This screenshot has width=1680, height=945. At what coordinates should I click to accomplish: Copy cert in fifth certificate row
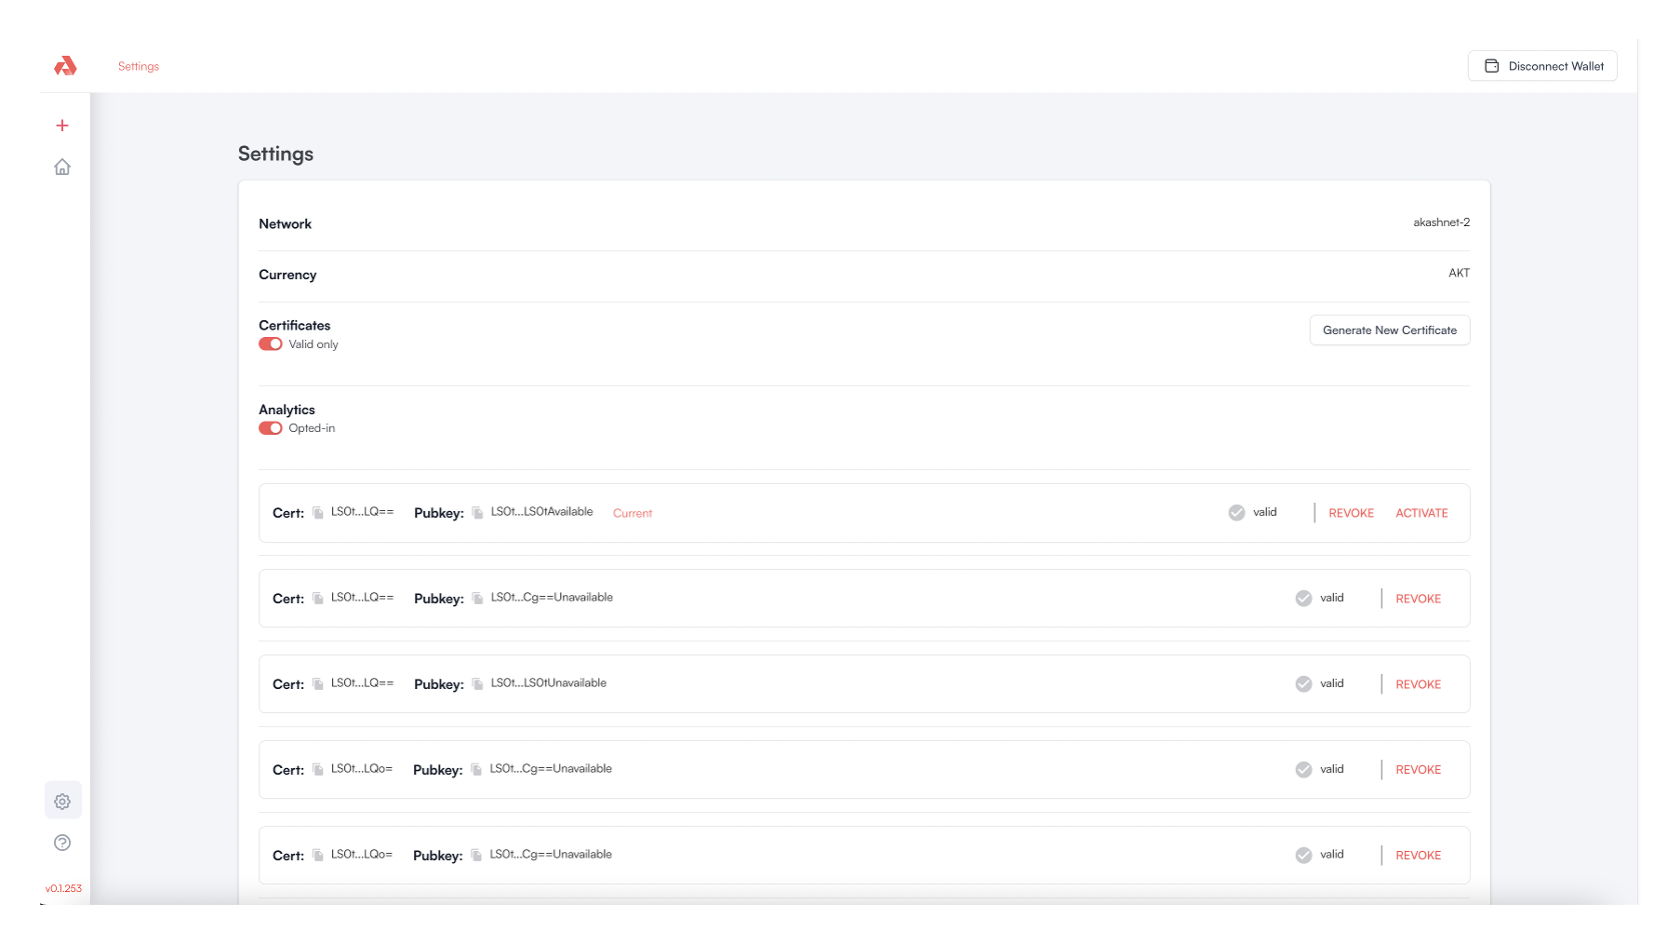point(318,855)
